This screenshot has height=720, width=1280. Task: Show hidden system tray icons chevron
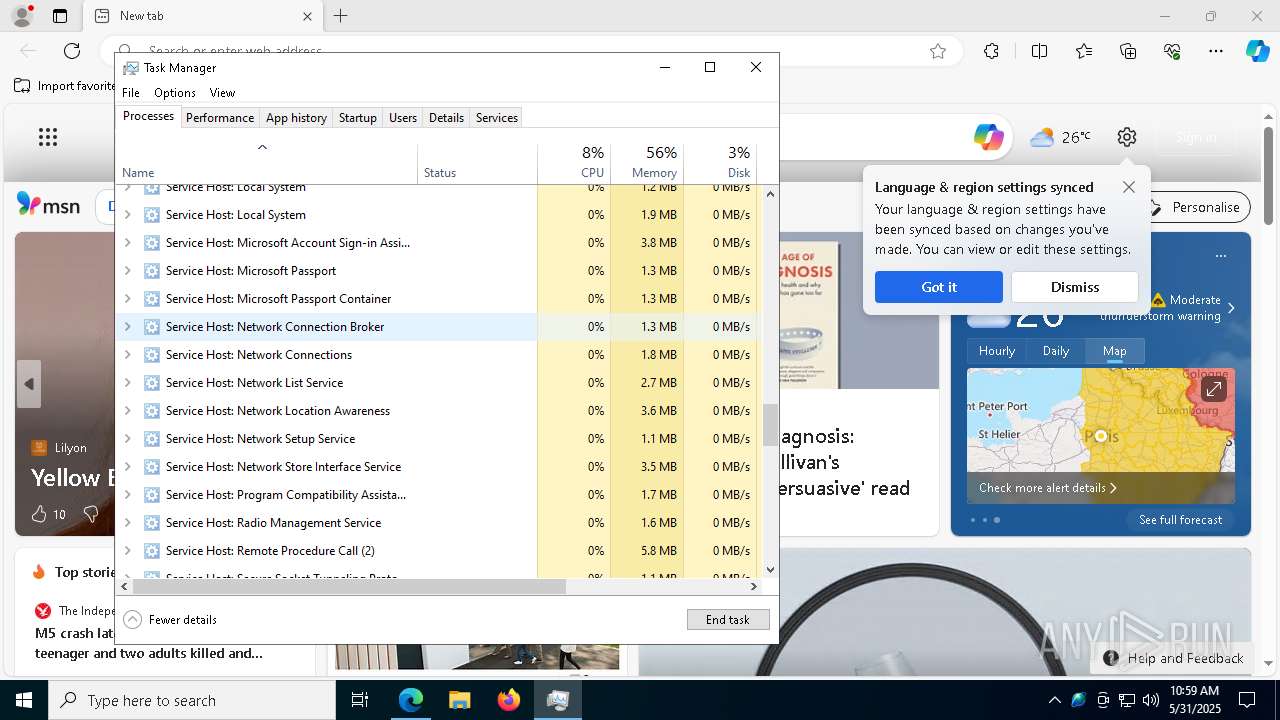click(x=1054, y=700)
